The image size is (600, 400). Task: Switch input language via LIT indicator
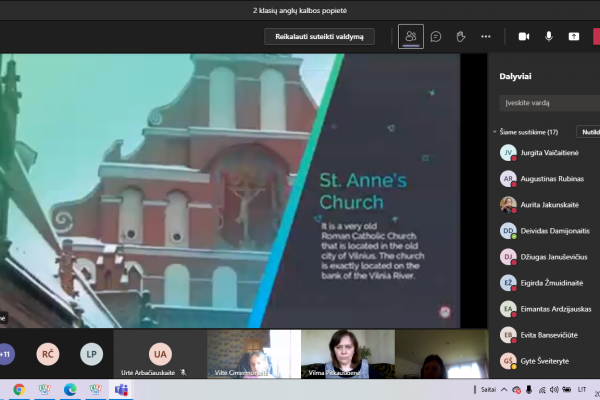click(582, 390)
